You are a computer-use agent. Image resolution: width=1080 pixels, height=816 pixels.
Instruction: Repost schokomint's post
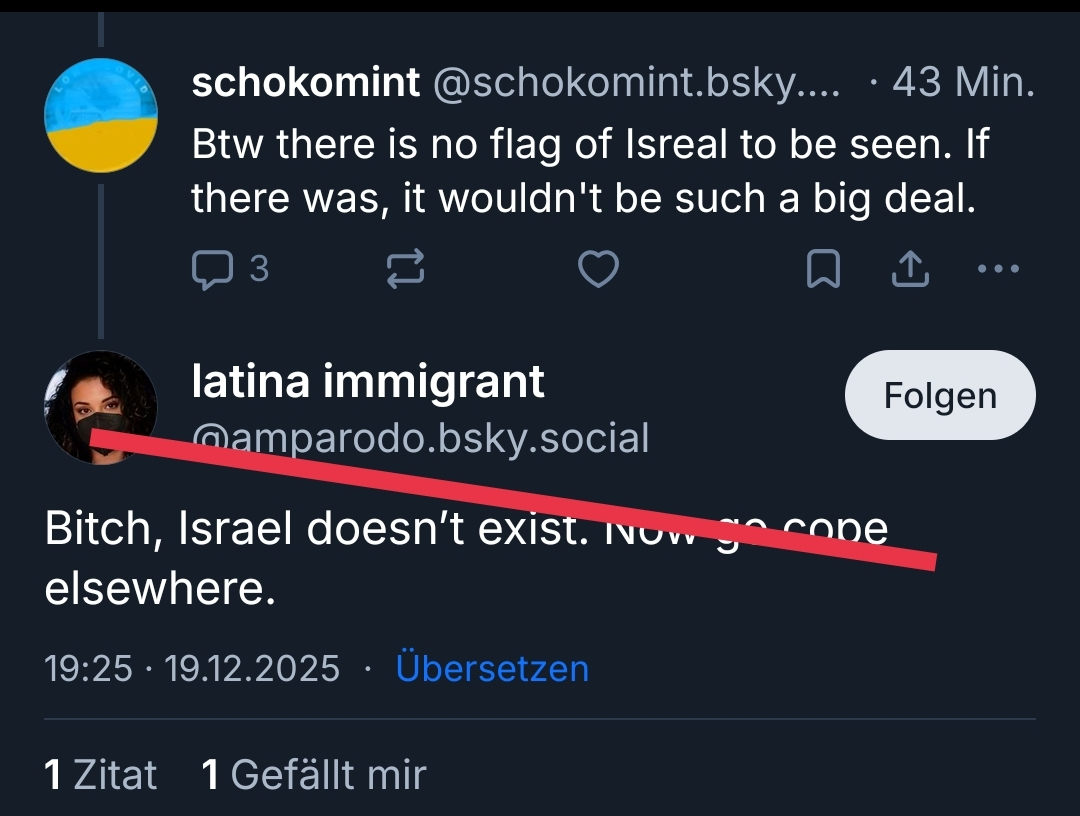click(406, 268)
